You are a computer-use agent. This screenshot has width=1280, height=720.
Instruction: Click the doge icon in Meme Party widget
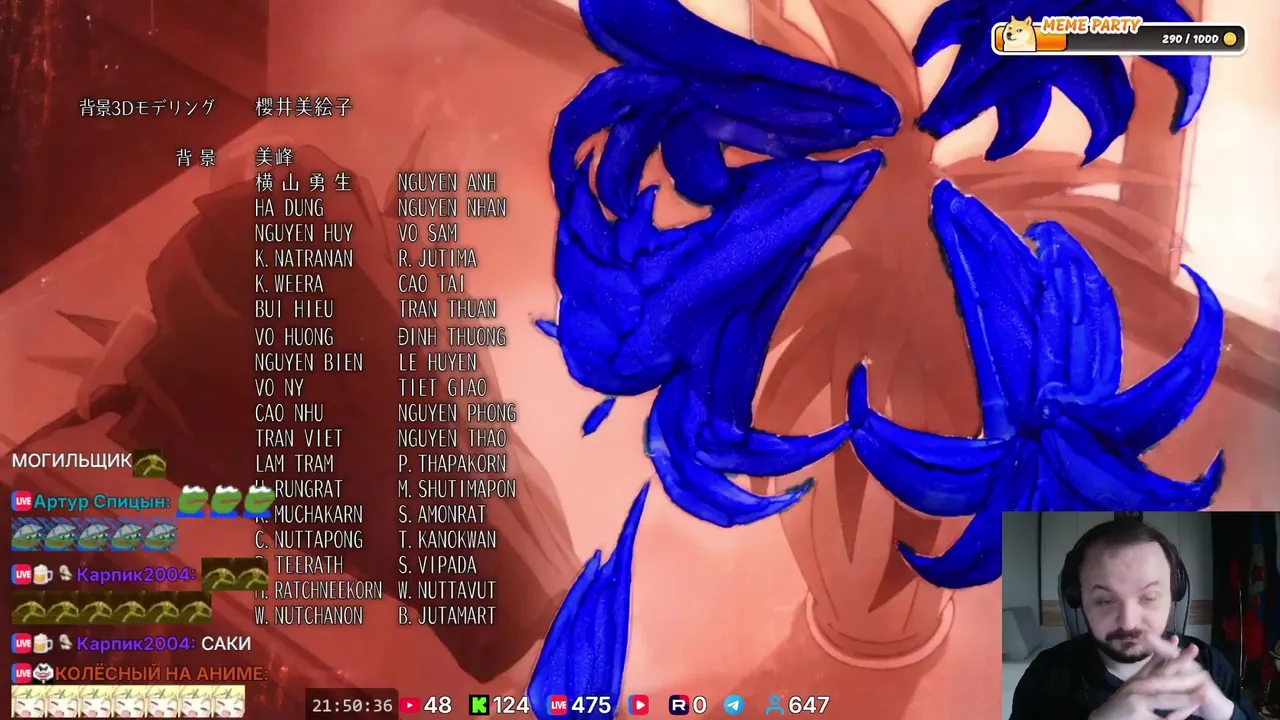click(x=1019, y=35)
